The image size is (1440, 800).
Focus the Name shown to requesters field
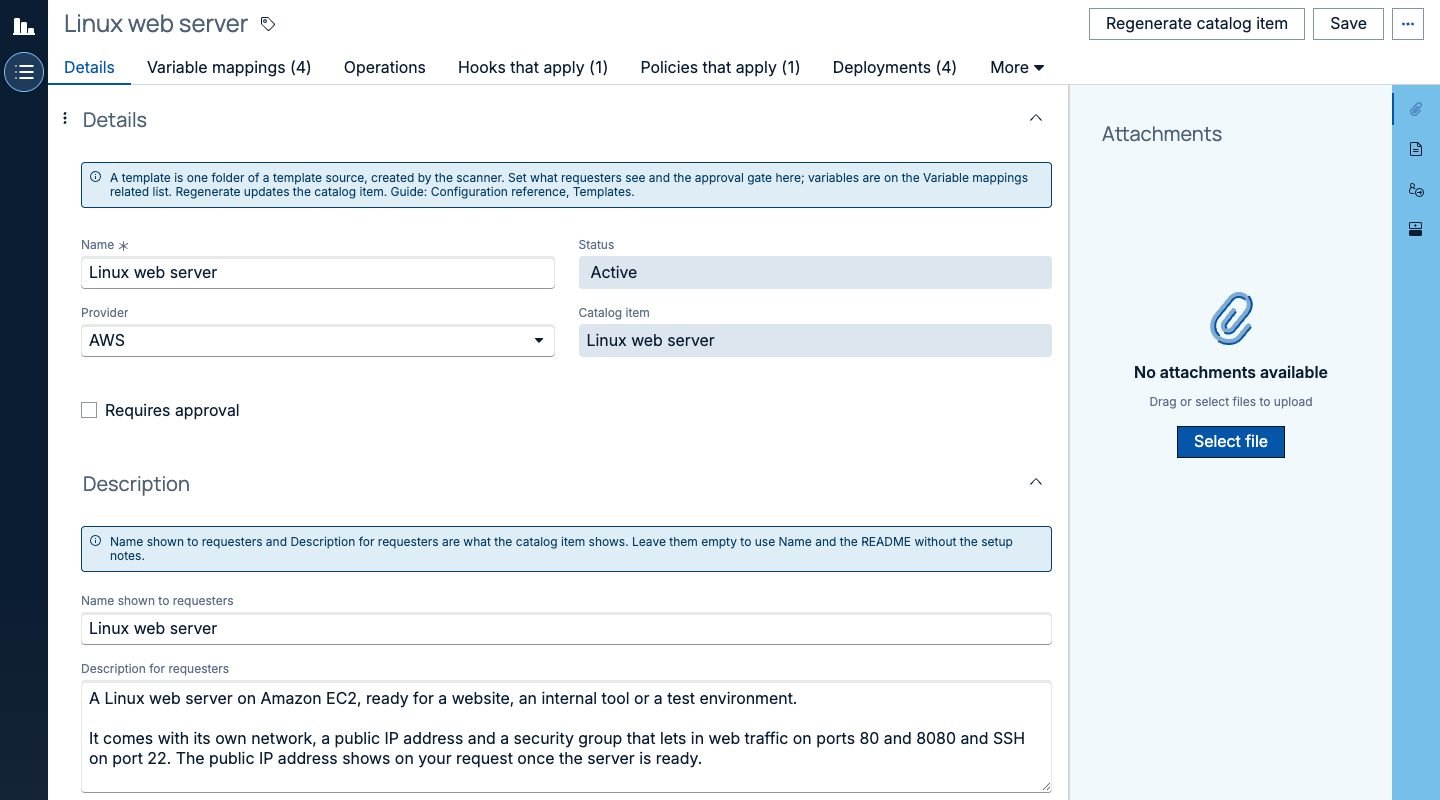tap(566, 628)
